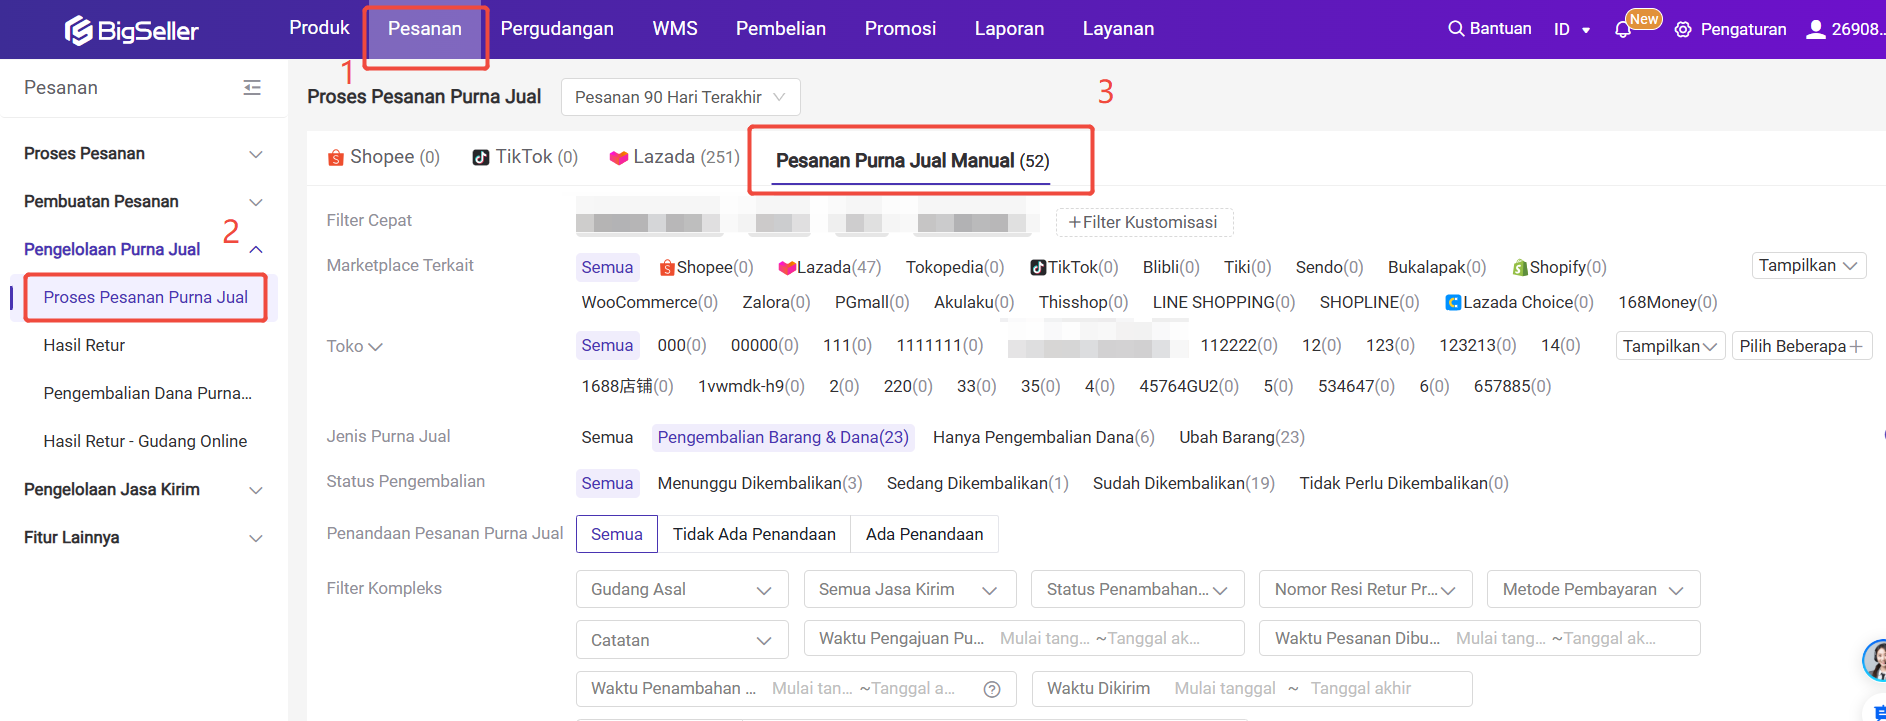Image resolution: width=1886 pixels, height=721 pixels.
Task: Click the Filter Kustomisasi button
Action: (x=1144, y=222)
